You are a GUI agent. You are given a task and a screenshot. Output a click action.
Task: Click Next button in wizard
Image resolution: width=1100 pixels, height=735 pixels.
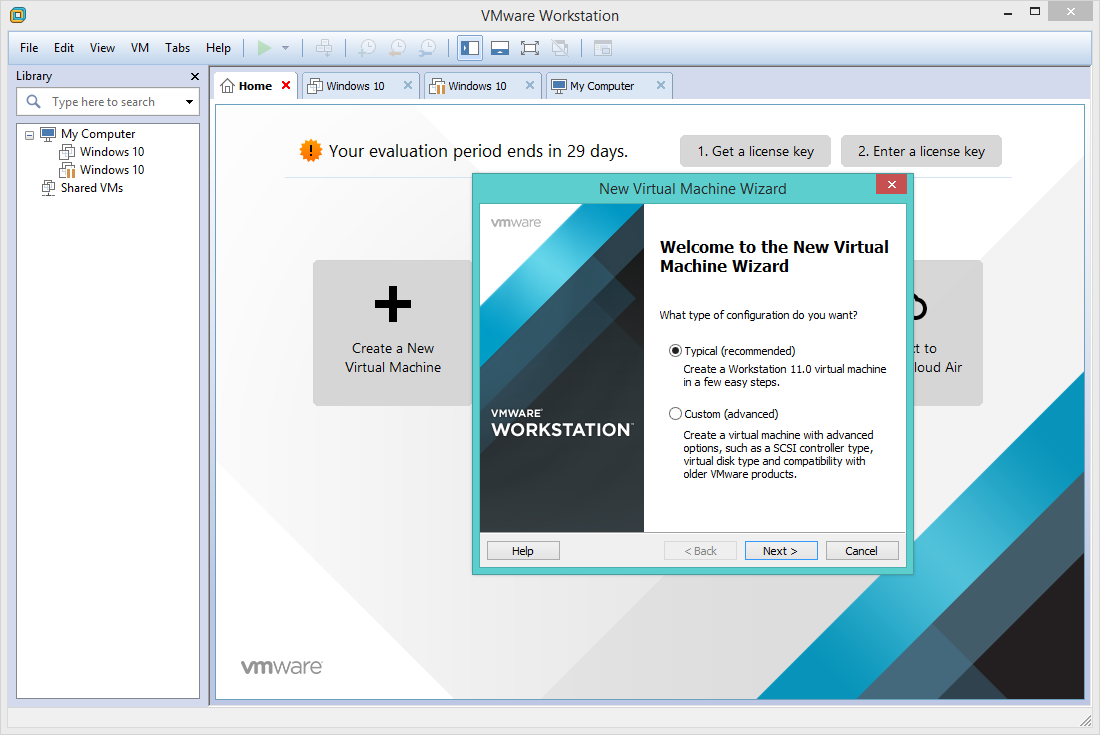tap(781, 551)
